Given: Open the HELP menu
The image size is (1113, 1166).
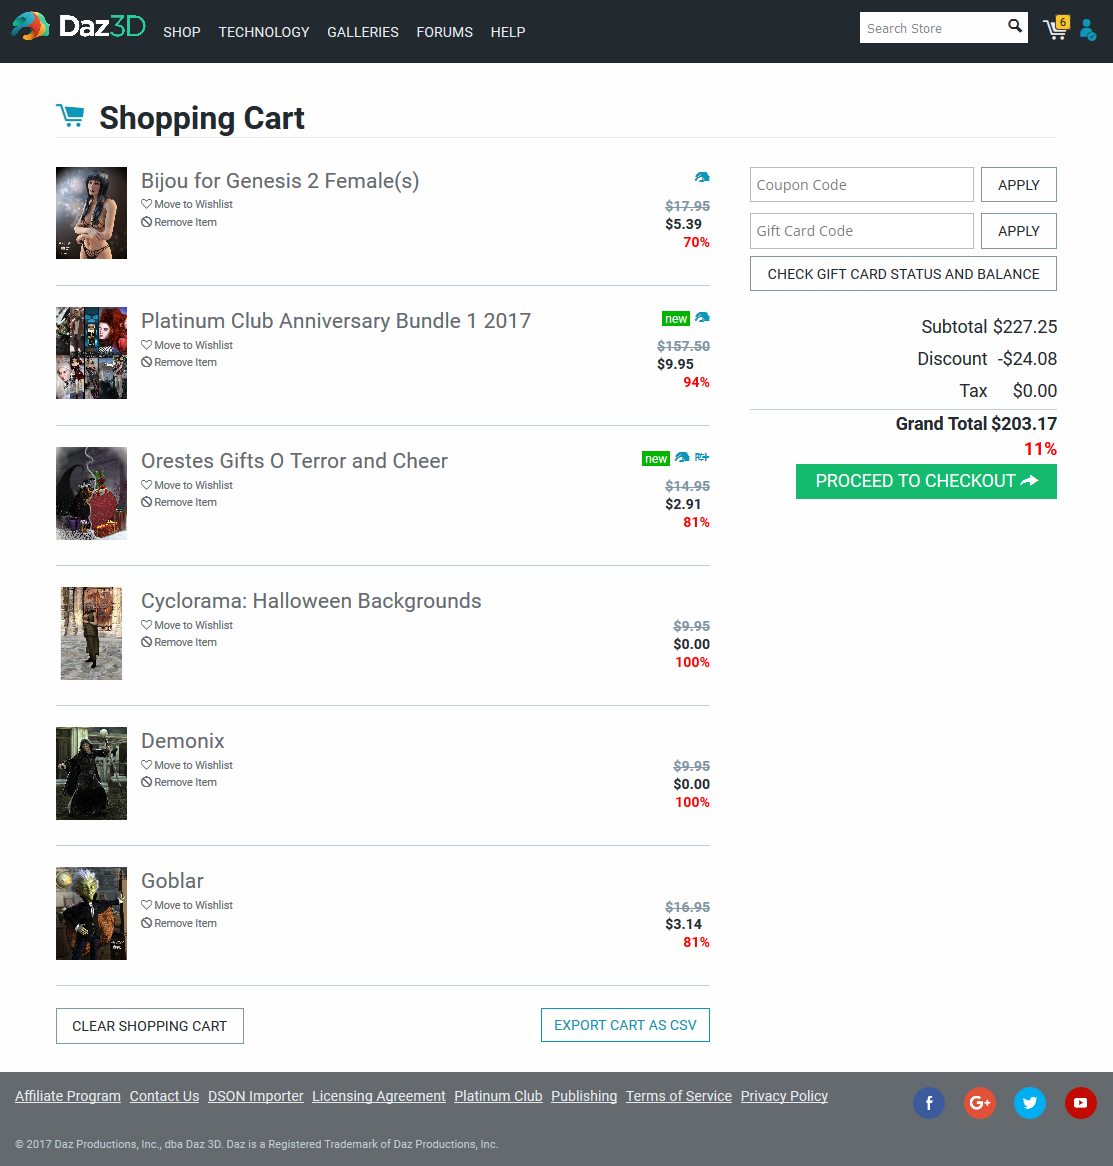Looking at the screenshot, I should coord(508,32).
